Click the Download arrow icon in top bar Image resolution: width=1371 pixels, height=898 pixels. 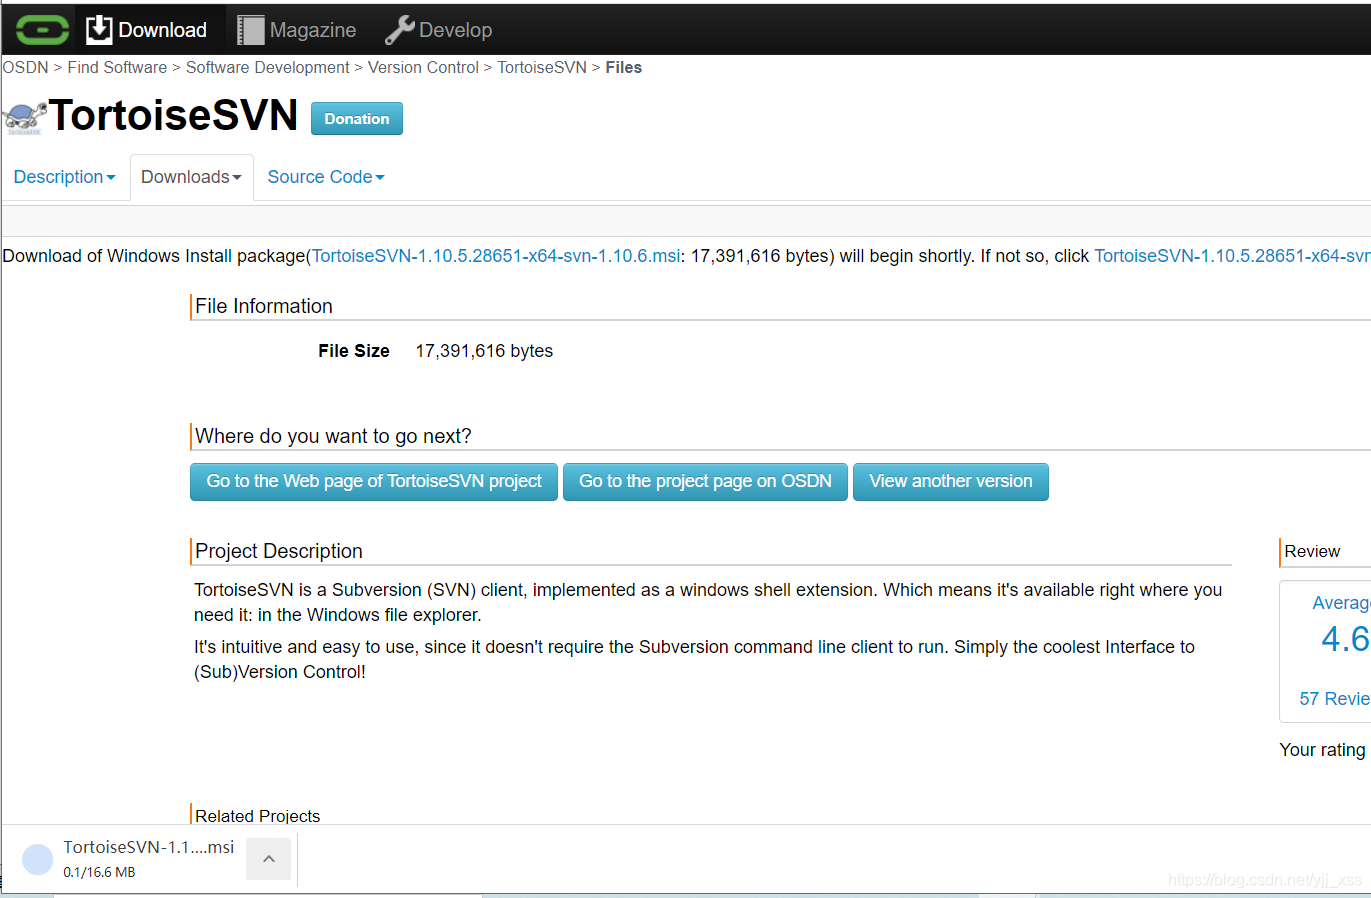coord(99,30)
